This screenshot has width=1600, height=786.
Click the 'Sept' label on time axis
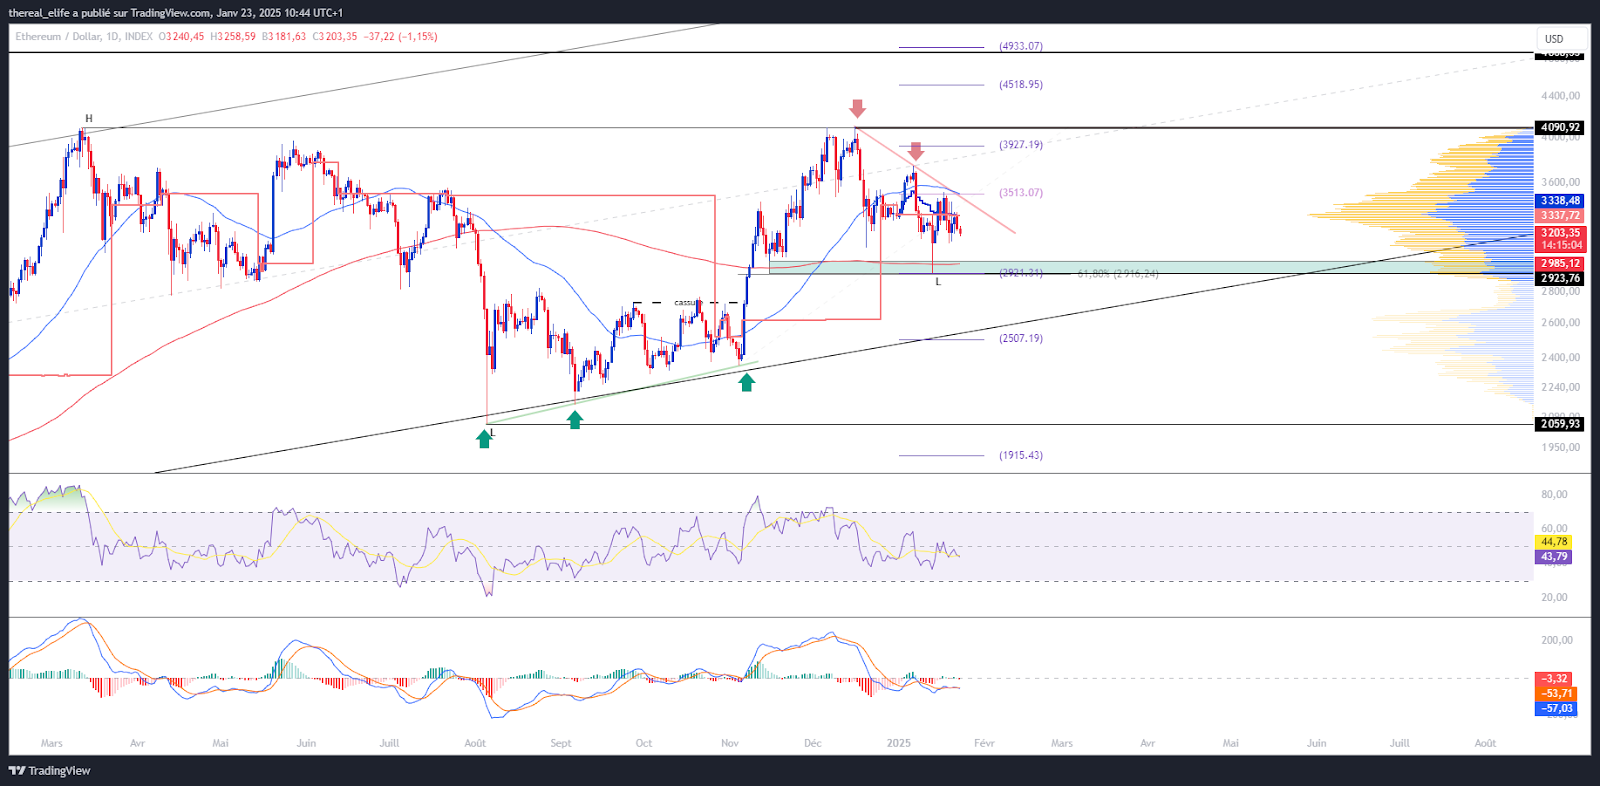coord(561,743)
